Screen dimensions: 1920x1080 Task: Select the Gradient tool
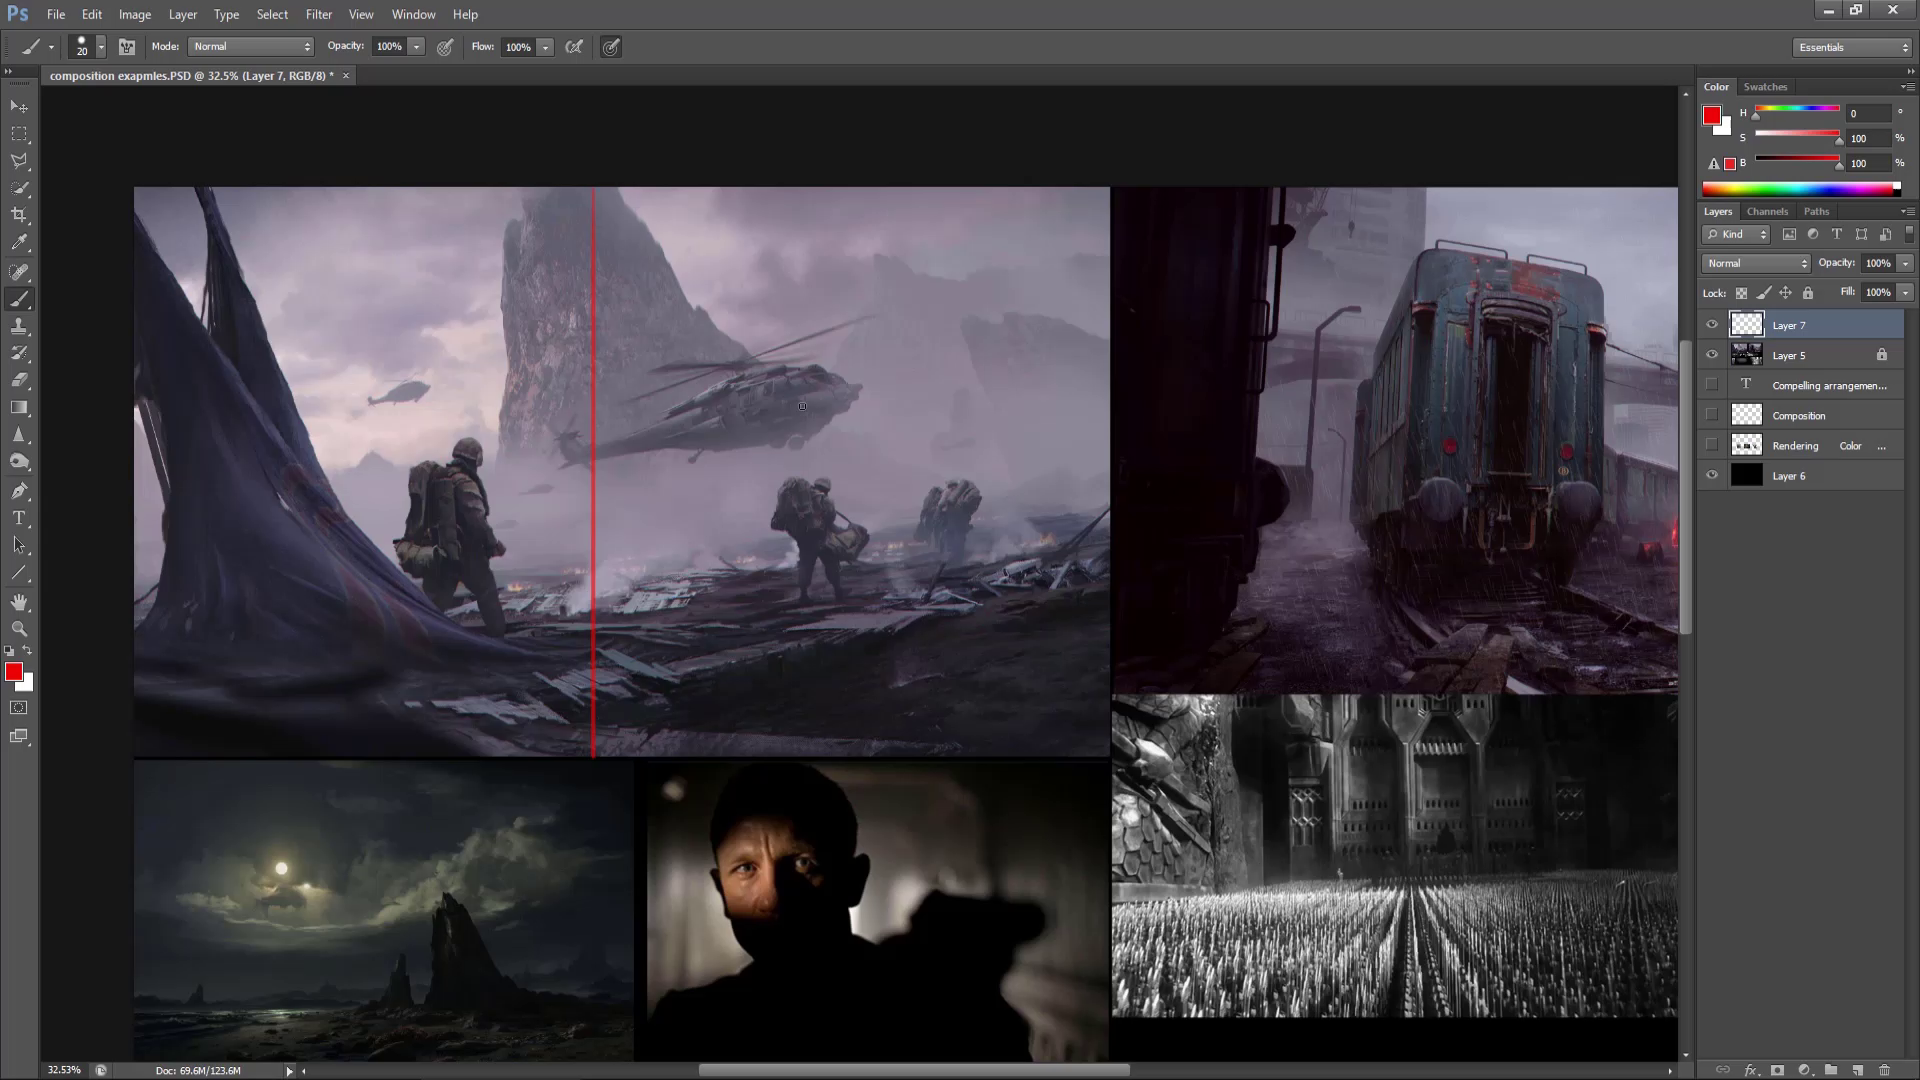pyautogui.click(x=19, y=407)
